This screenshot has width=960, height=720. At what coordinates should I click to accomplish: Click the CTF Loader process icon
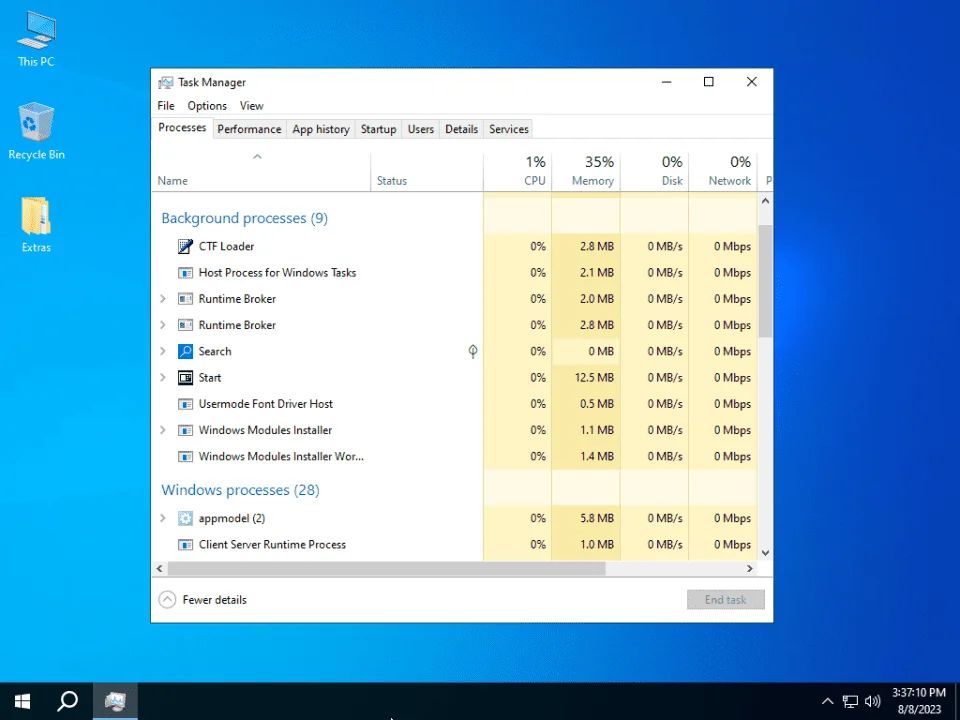click(185, 246)
